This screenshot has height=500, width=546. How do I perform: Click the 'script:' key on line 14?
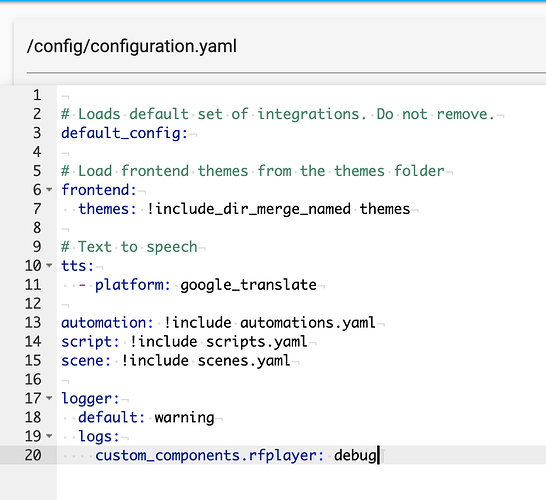[91, 342]
